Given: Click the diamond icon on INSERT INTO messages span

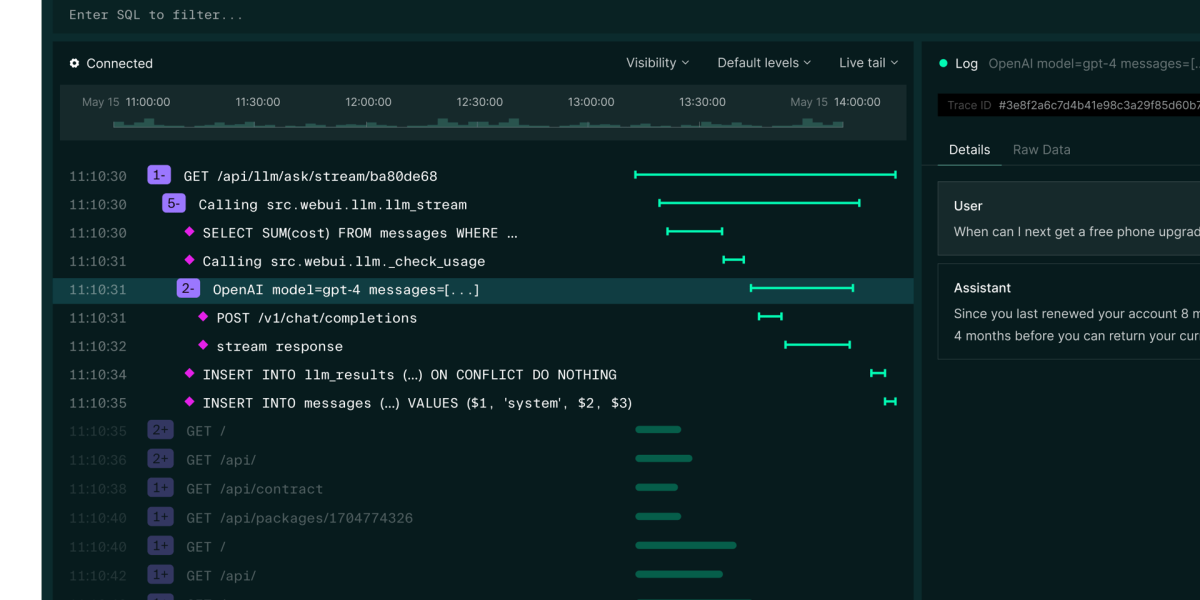Looking at the screenshot, I should point(188,403).
